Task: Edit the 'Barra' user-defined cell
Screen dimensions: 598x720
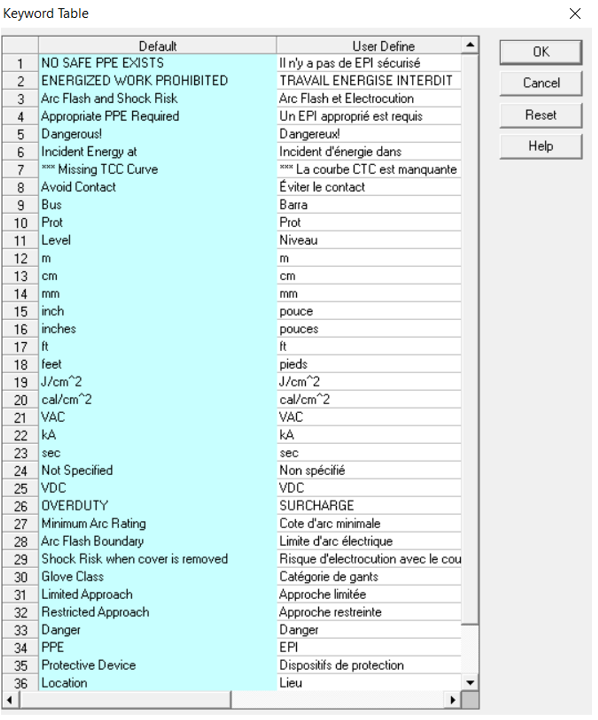Action: click(369, 205)
